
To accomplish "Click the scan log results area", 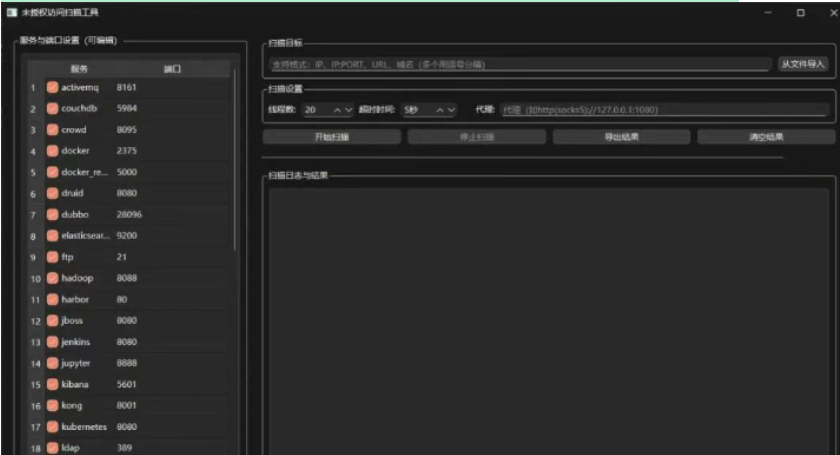I will point(549,322).
